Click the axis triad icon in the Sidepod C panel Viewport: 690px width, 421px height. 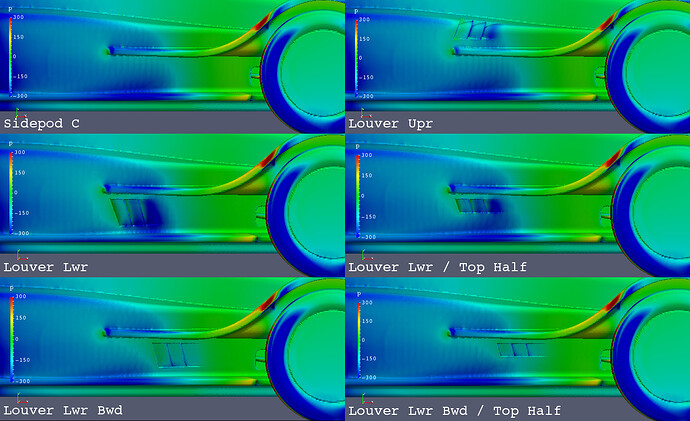pos(21,113)
